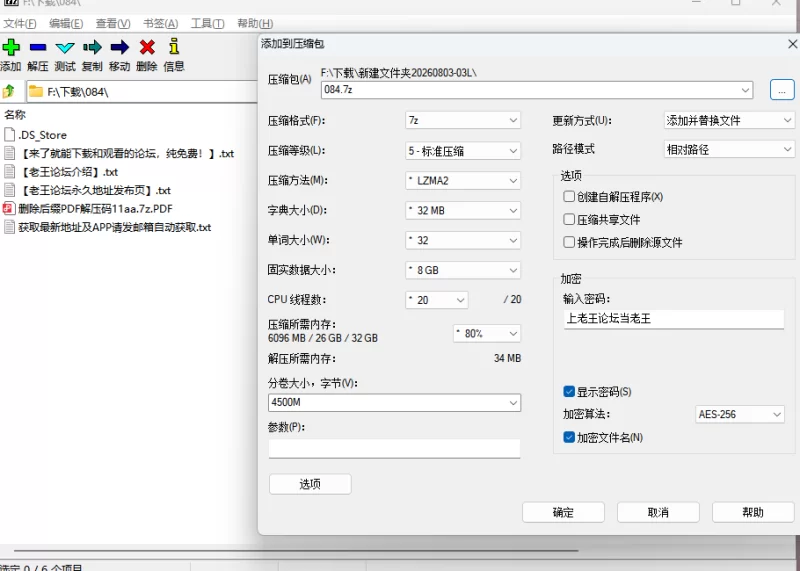Open 固实数据大小 8 GB dropdown

click(x=463, y=270)
